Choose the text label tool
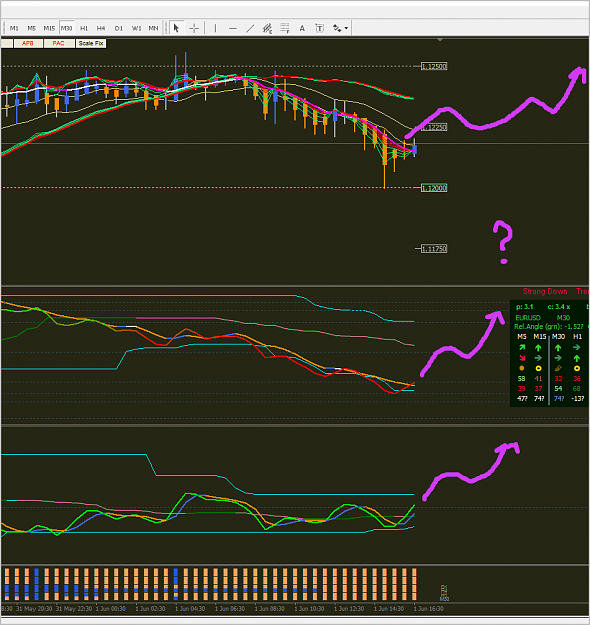Screen dimensions: 590x625 point(319,28)
